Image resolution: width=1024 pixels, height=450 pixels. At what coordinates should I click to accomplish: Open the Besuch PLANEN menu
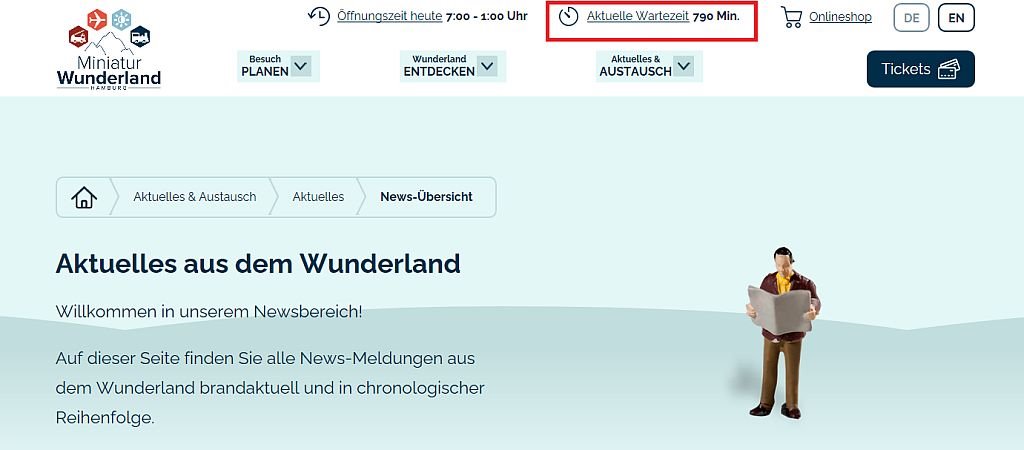(265, 66)
